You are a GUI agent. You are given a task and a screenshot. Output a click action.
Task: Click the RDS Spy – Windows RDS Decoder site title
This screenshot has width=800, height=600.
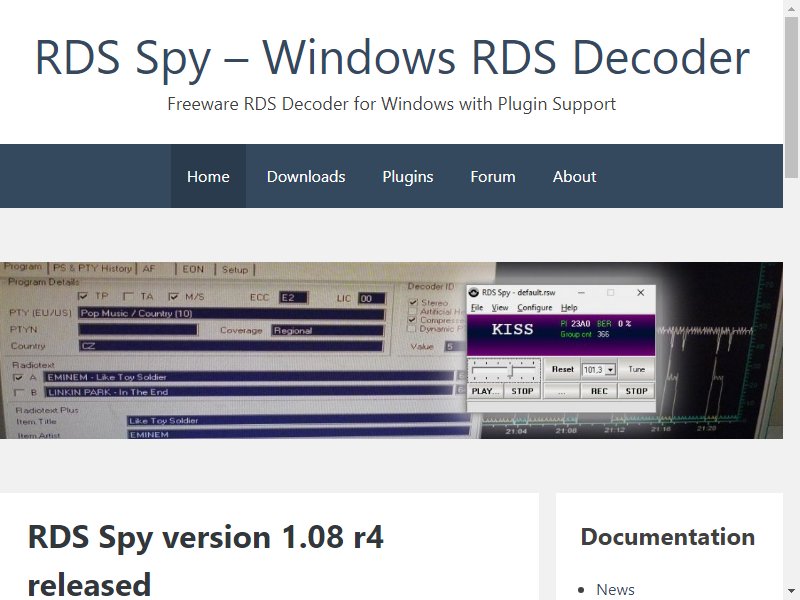point(392,57)
